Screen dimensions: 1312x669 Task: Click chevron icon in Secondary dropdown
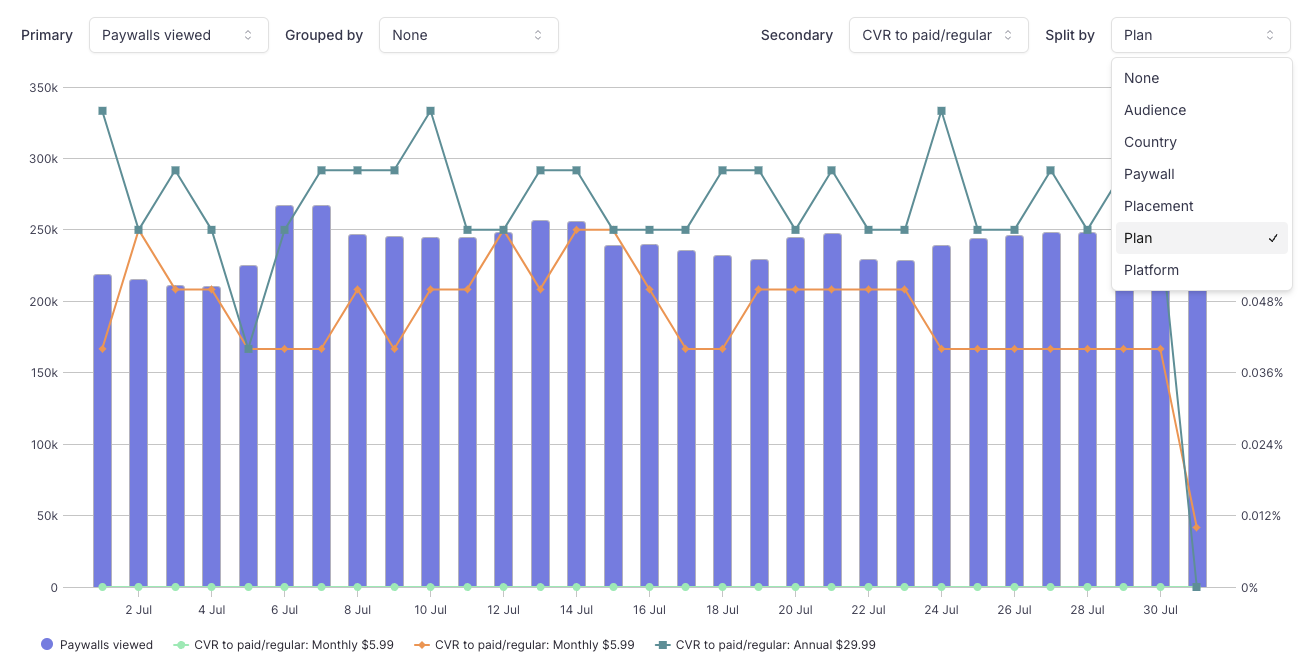click(x=1008, y=35)
